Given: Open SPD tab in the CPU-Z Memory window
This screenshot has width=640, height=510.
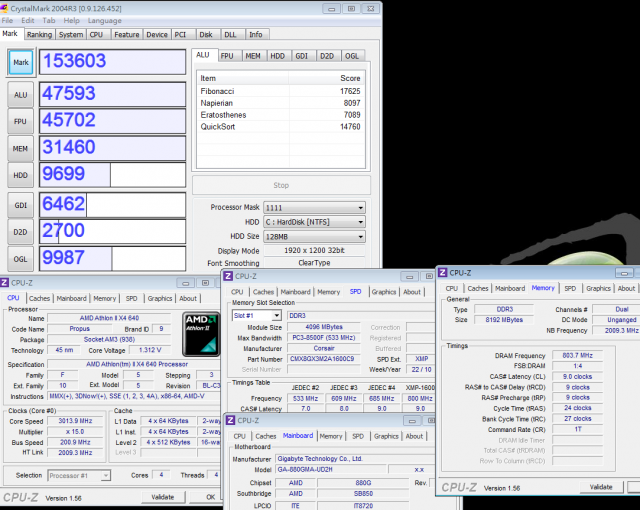Looking at the screenshot, I should tap(570, 288).
